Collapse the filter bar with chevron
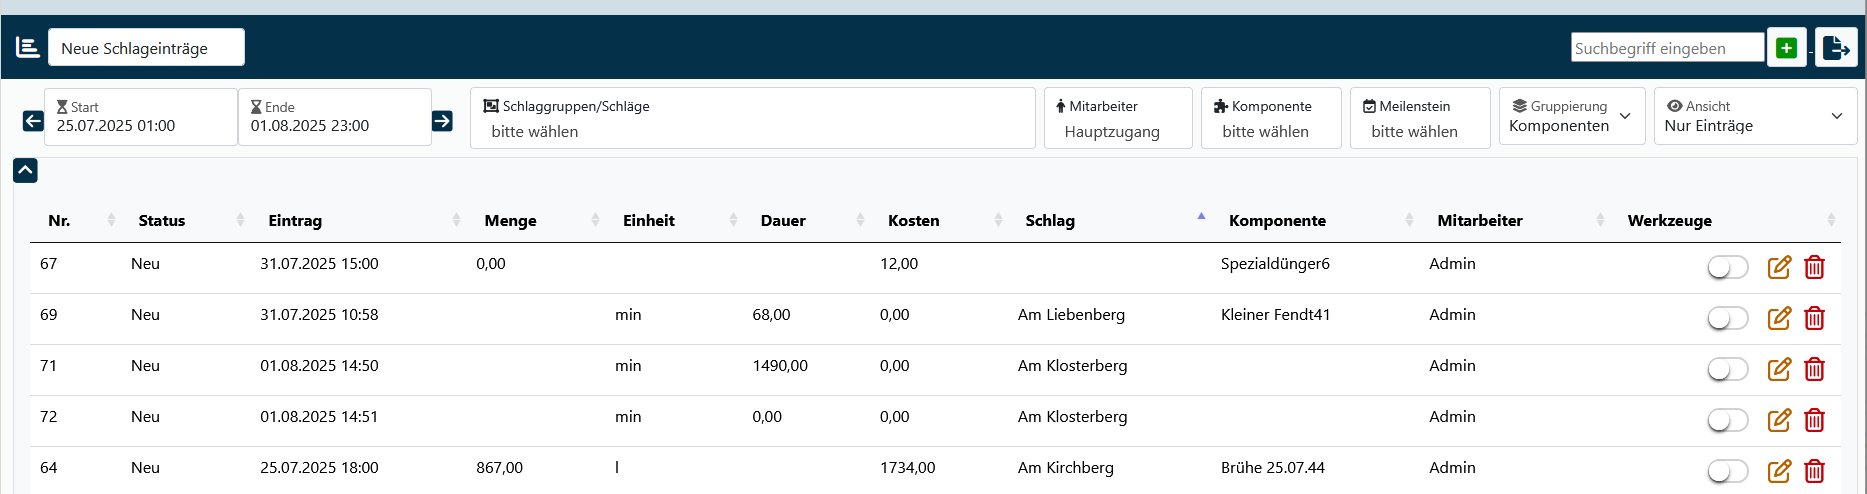The width and height of the screenshot is (1867, 494). 25,171
